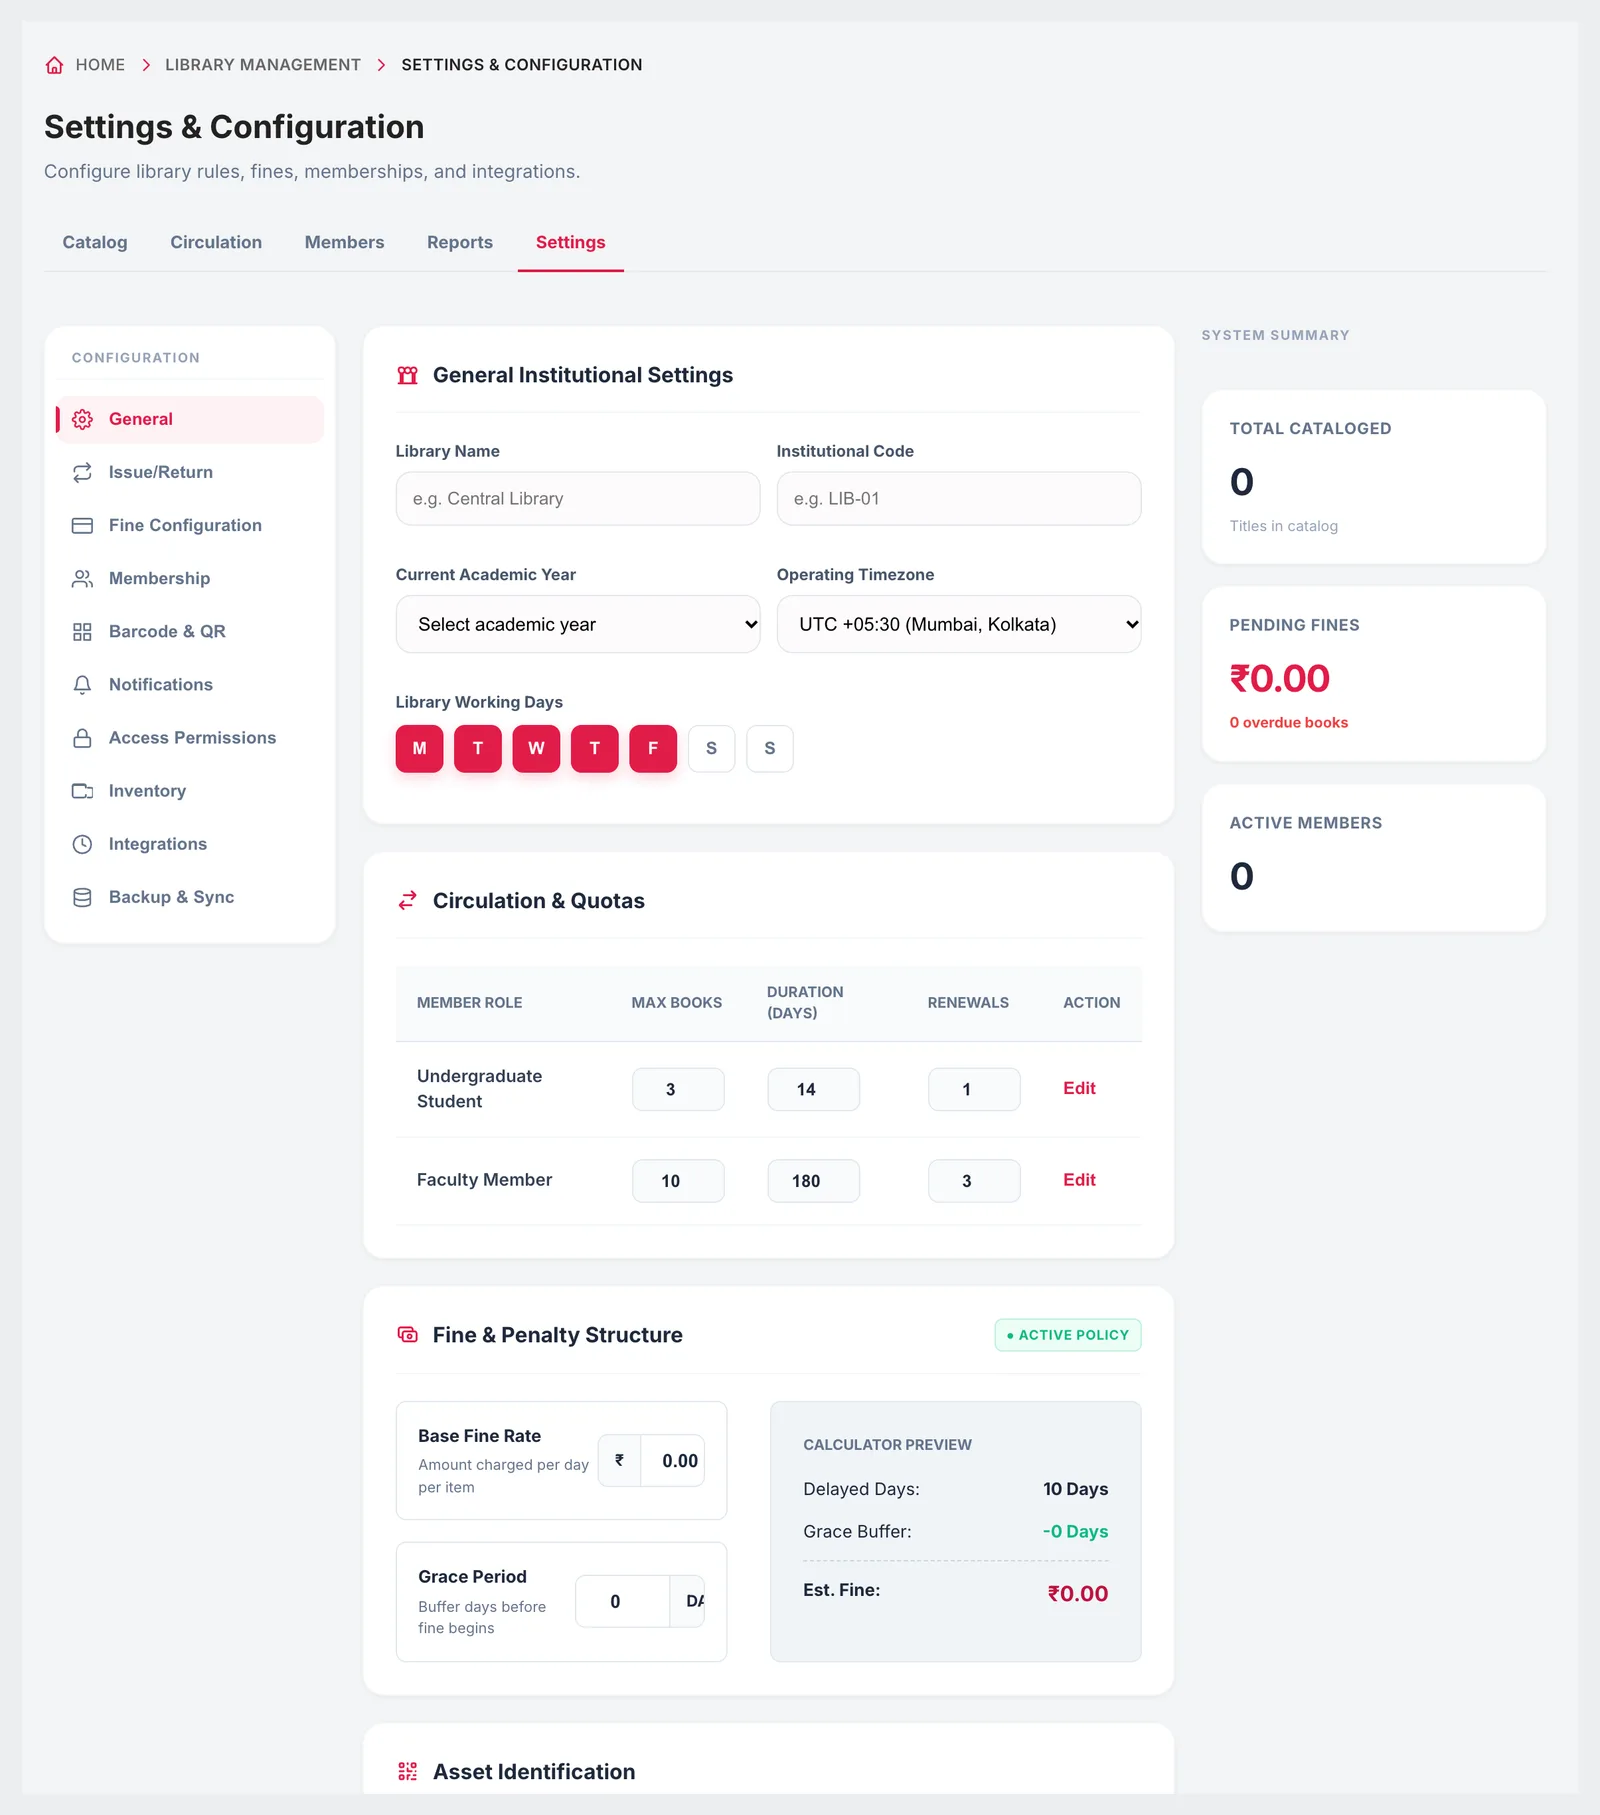
Task: Click the Library Name input field
Action: (x=578, y=499)
